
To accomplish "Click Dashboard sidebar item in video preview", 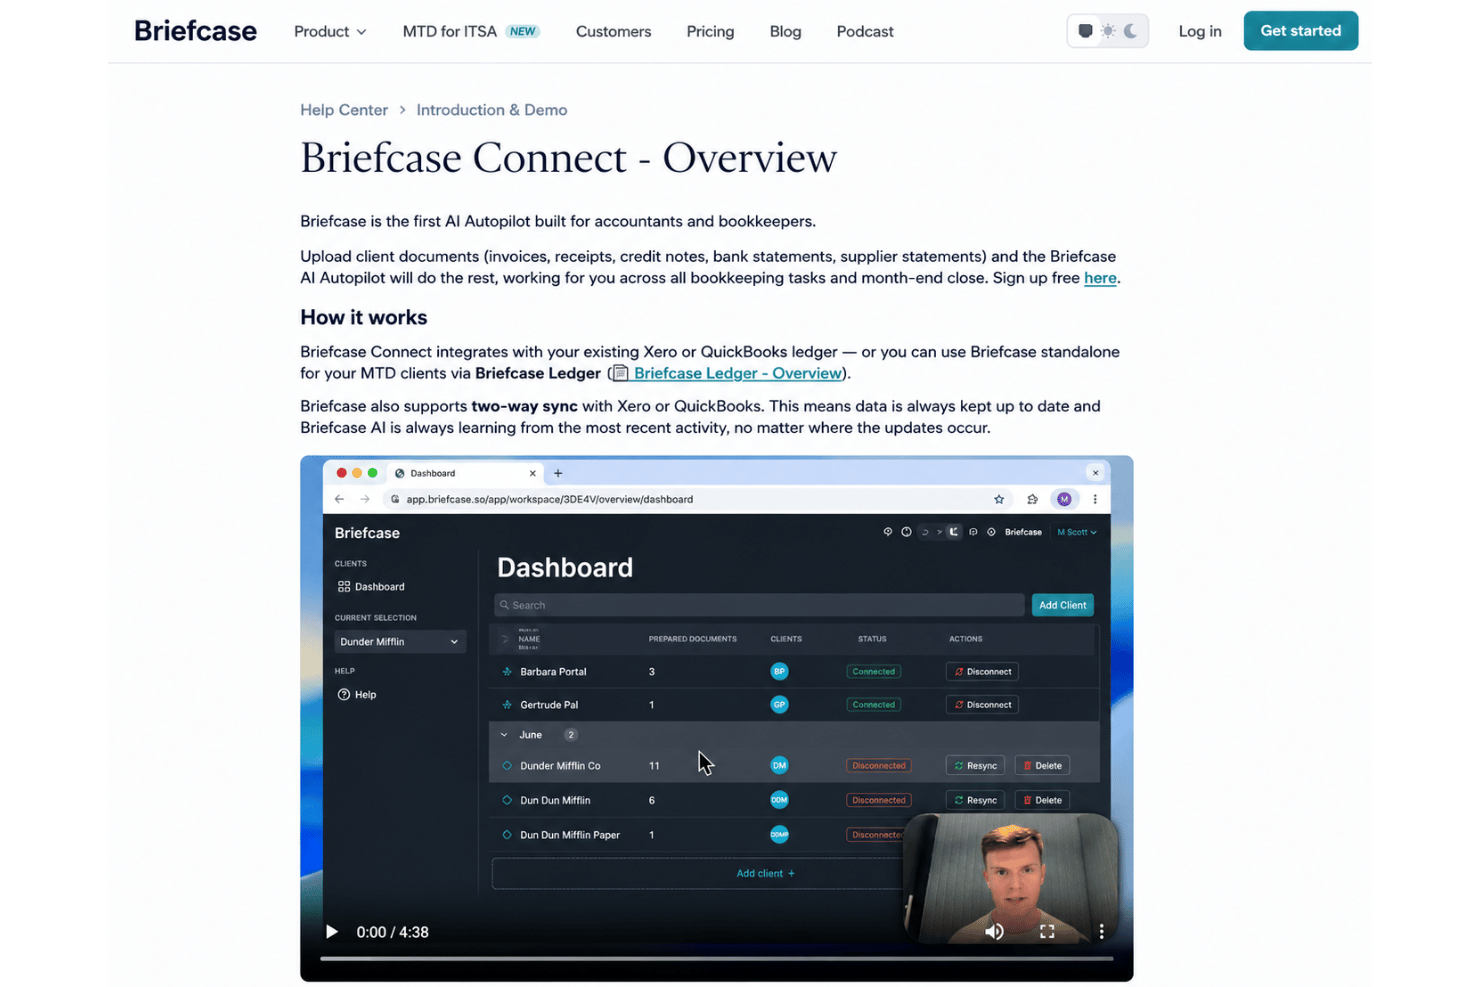I will click(x=371, y=587).
